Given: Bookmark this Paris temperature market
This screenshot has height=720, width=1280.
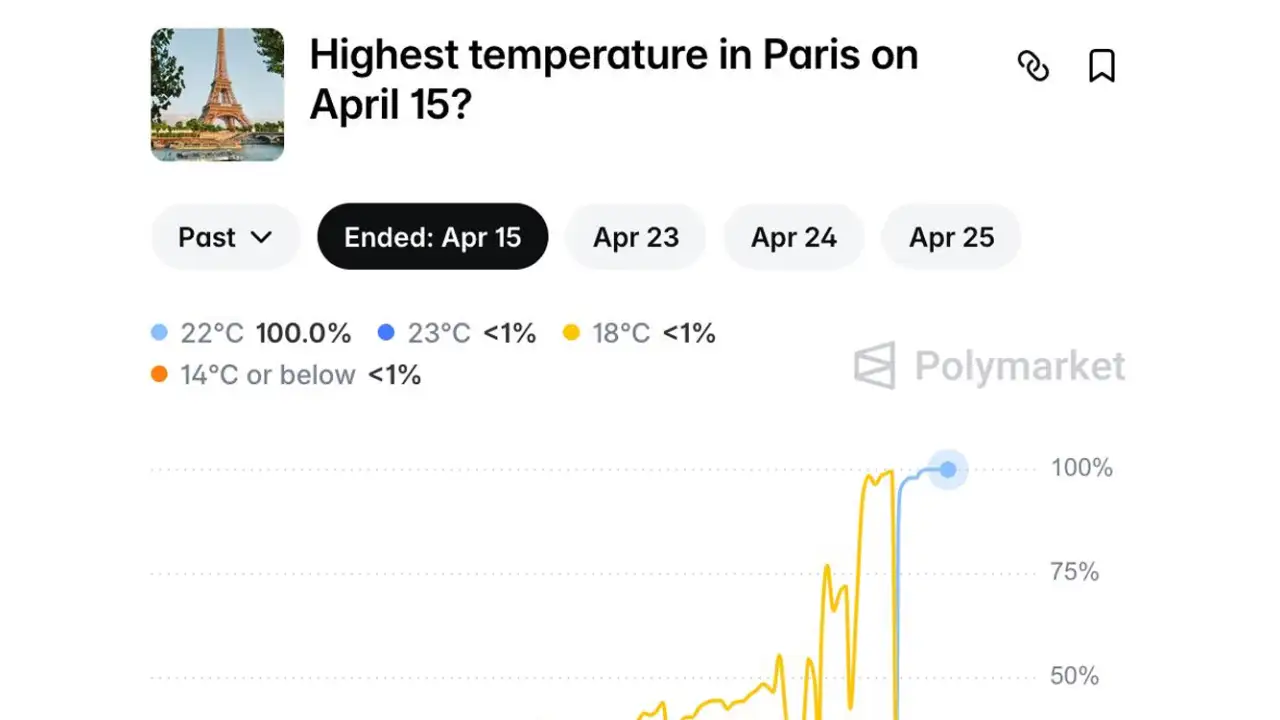Looking at the screenshot, I should point(1101,66).
